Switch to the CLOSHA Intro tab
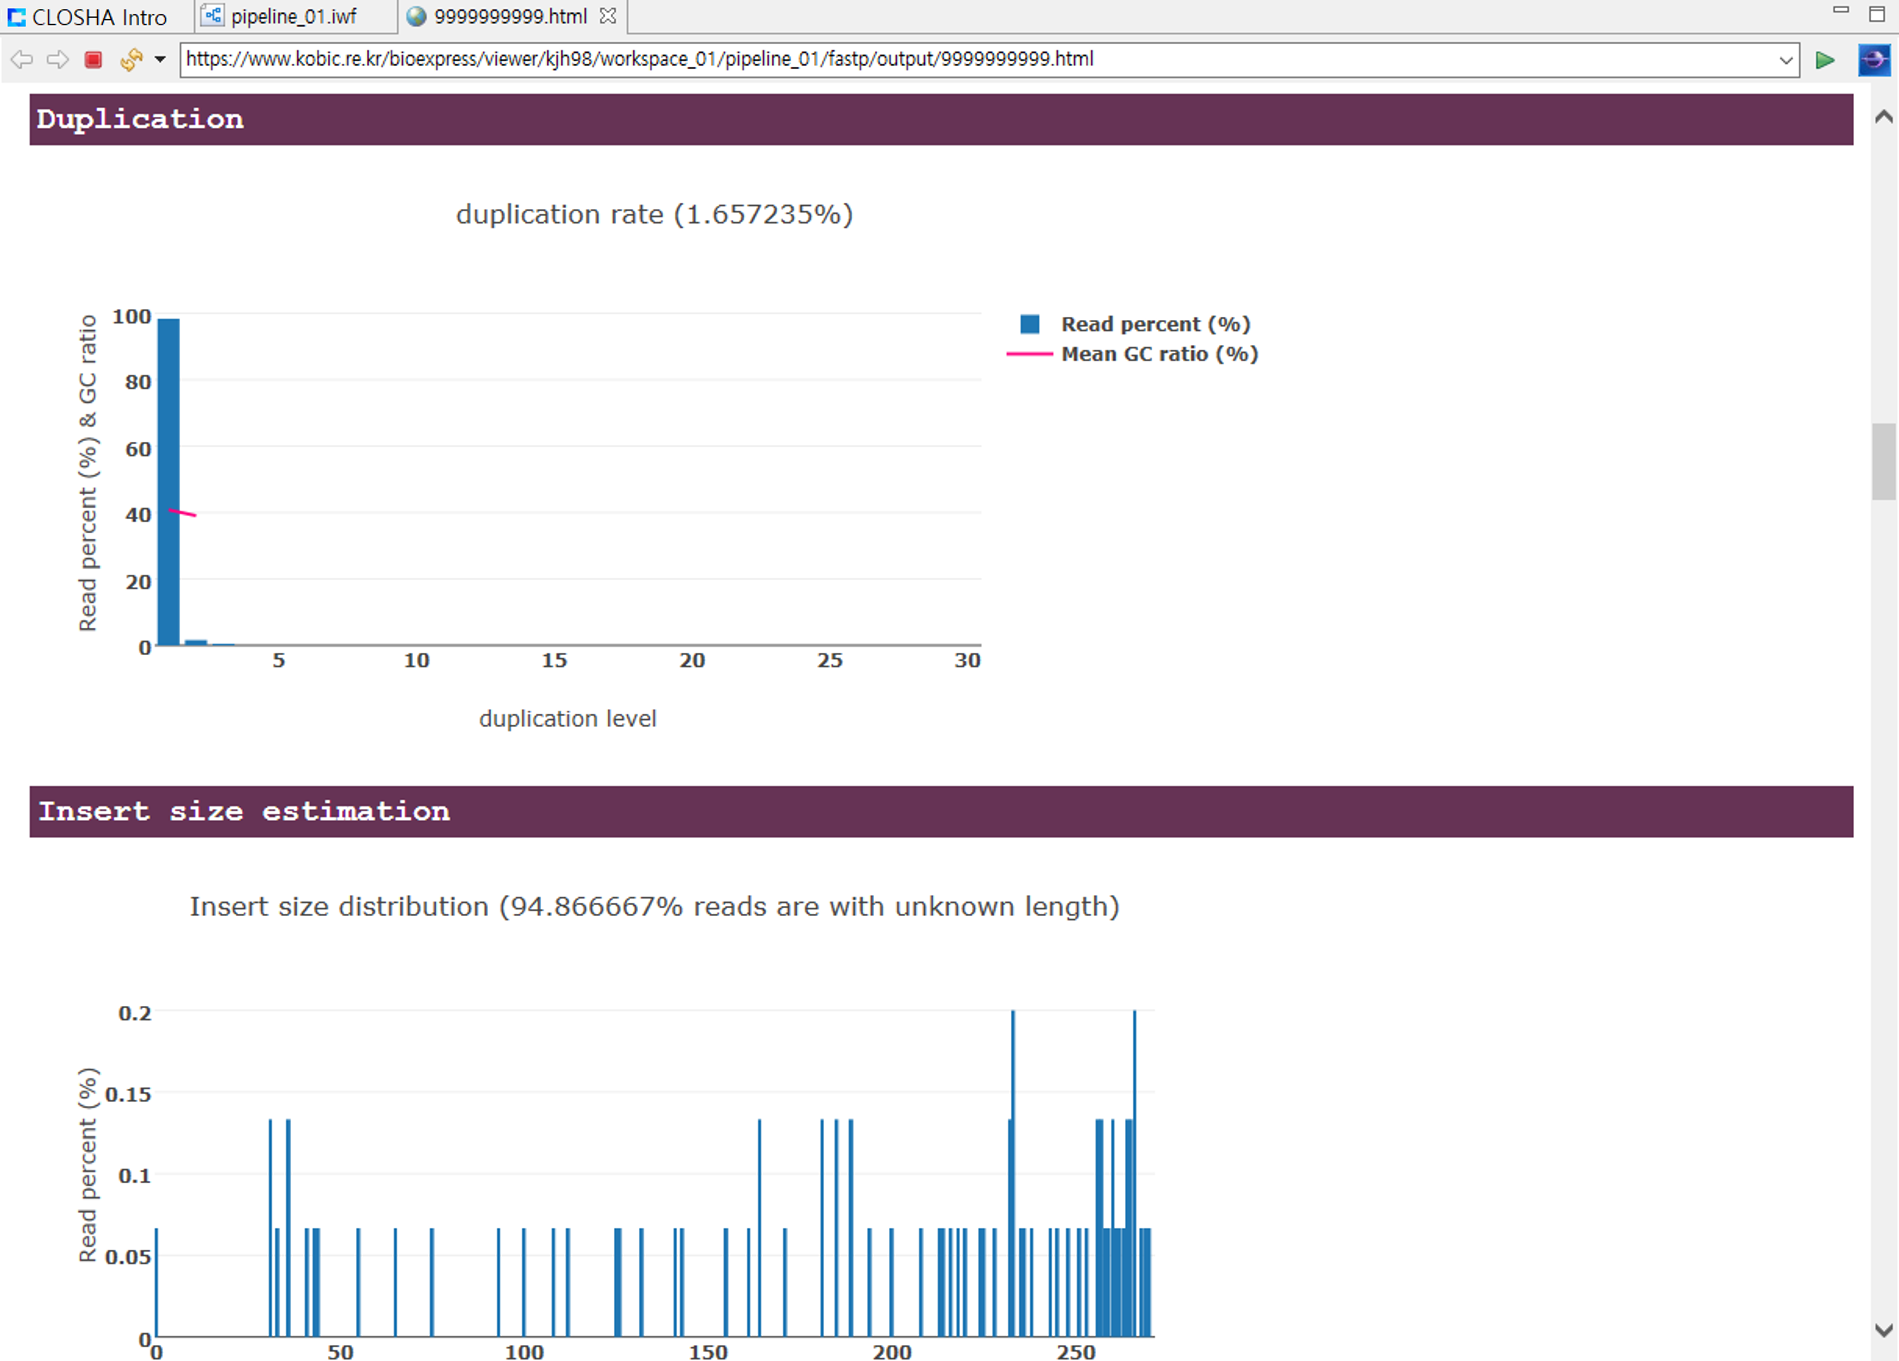1899x1361 pixels. [x=89, y=17]
